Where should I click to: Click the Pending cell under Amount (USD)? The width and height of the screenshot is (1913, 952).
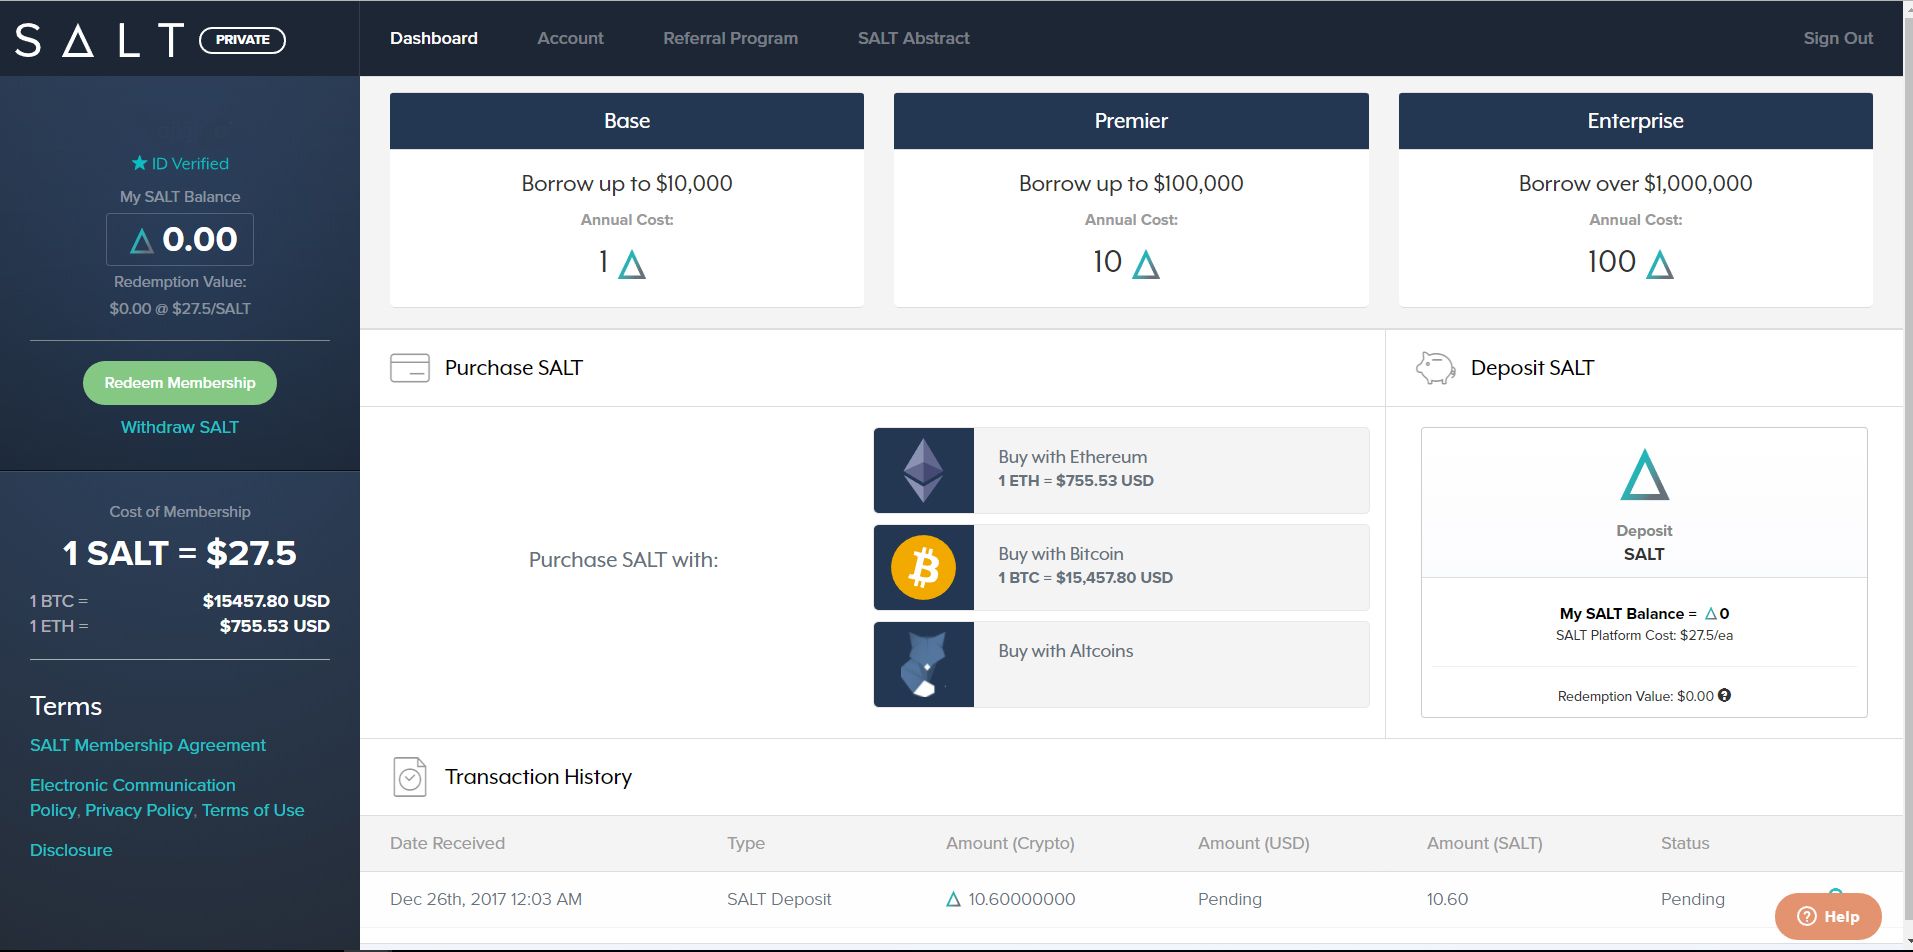pos(1230,899)
